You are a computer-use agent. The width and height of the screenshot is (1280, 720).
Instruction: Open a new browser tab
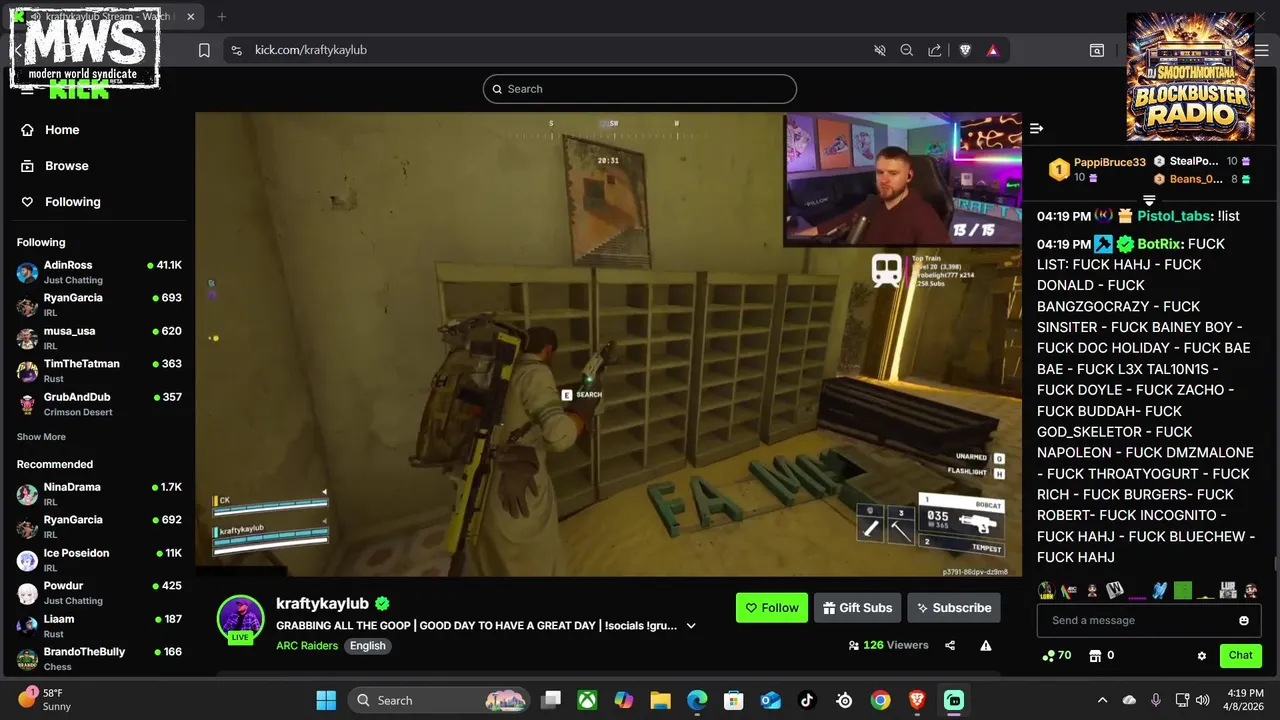pyautogui.click(x=222, y=17)
